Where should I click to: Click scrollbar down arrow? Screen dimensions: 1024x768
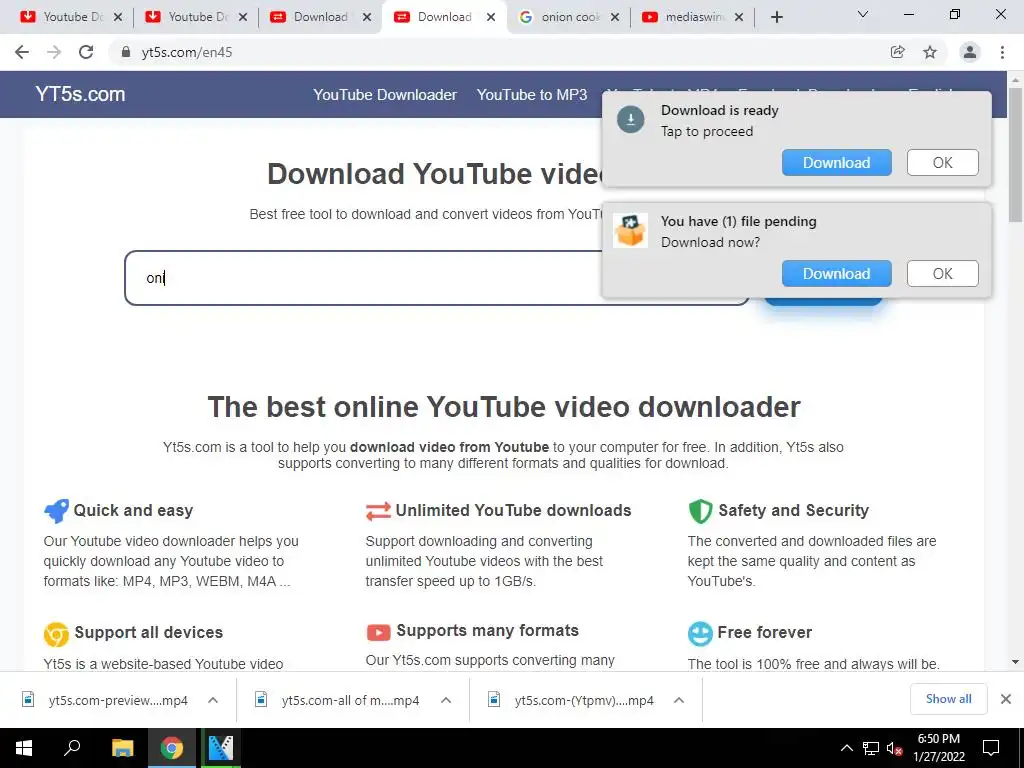coord(1015,662)
